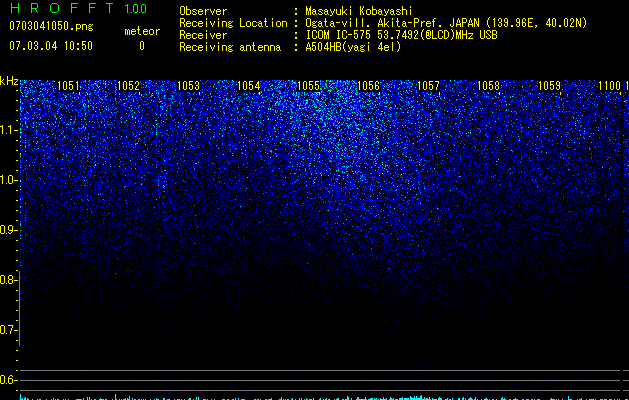Click the 1.0 frequency axis label
Viewport: 629px width, 400px height.
click(x=8, y=180)
